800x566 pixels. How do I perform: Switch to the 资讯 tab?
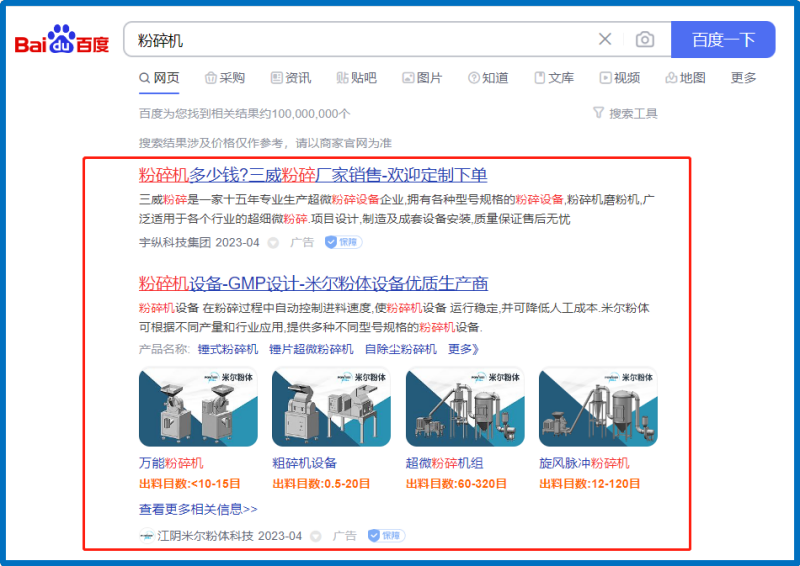(290, 78)
